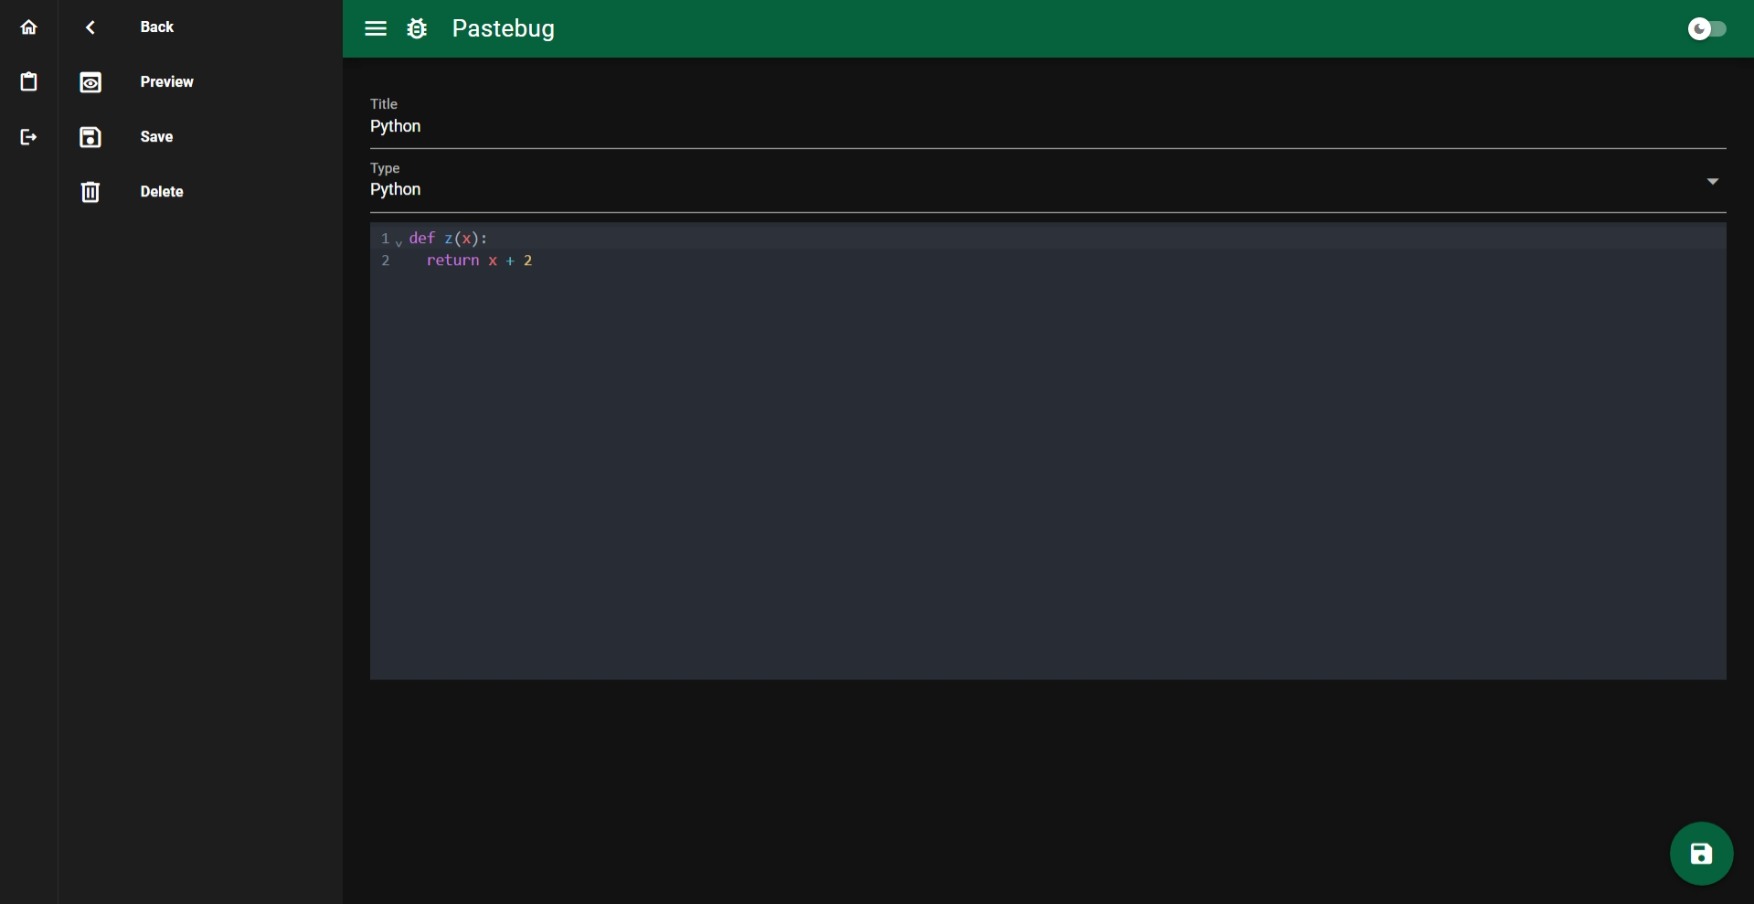Click the clipboard icon in the left rail
This screenshot has width=1754, height=904.
29,82
